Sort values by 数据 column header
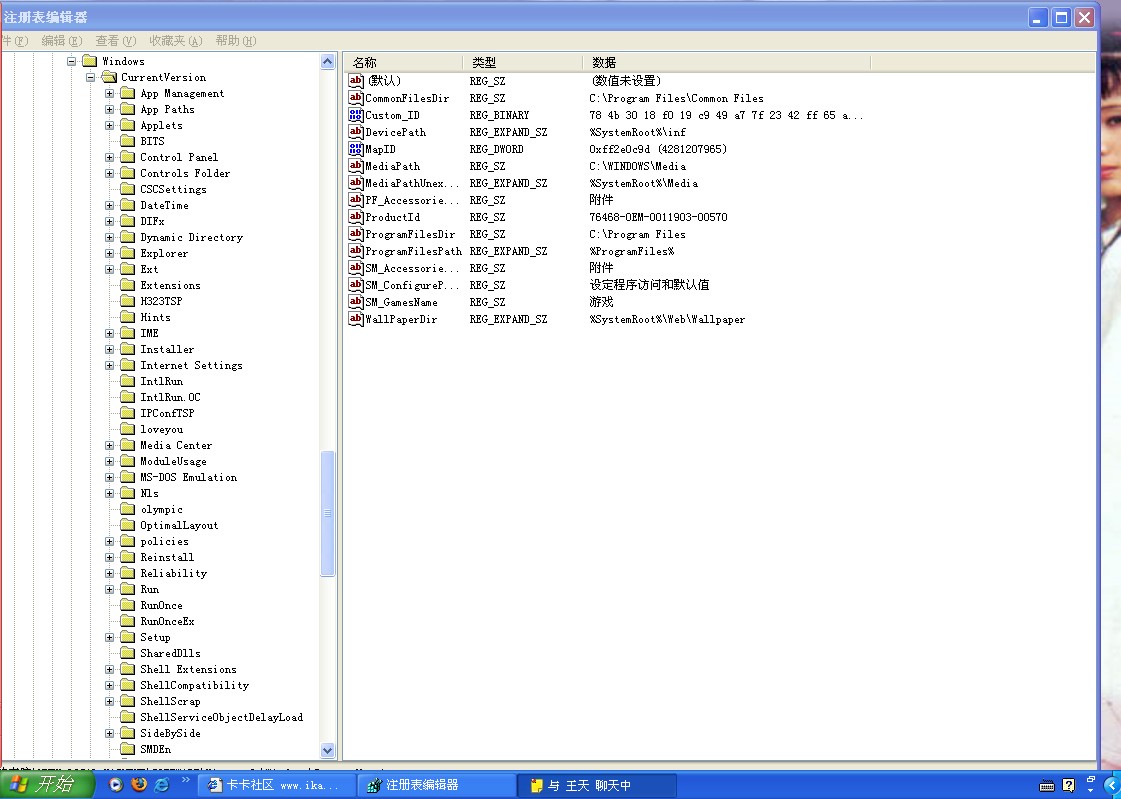Viewport: 1121px width, 799px height. pyautogui.click(x=726, y=62)
